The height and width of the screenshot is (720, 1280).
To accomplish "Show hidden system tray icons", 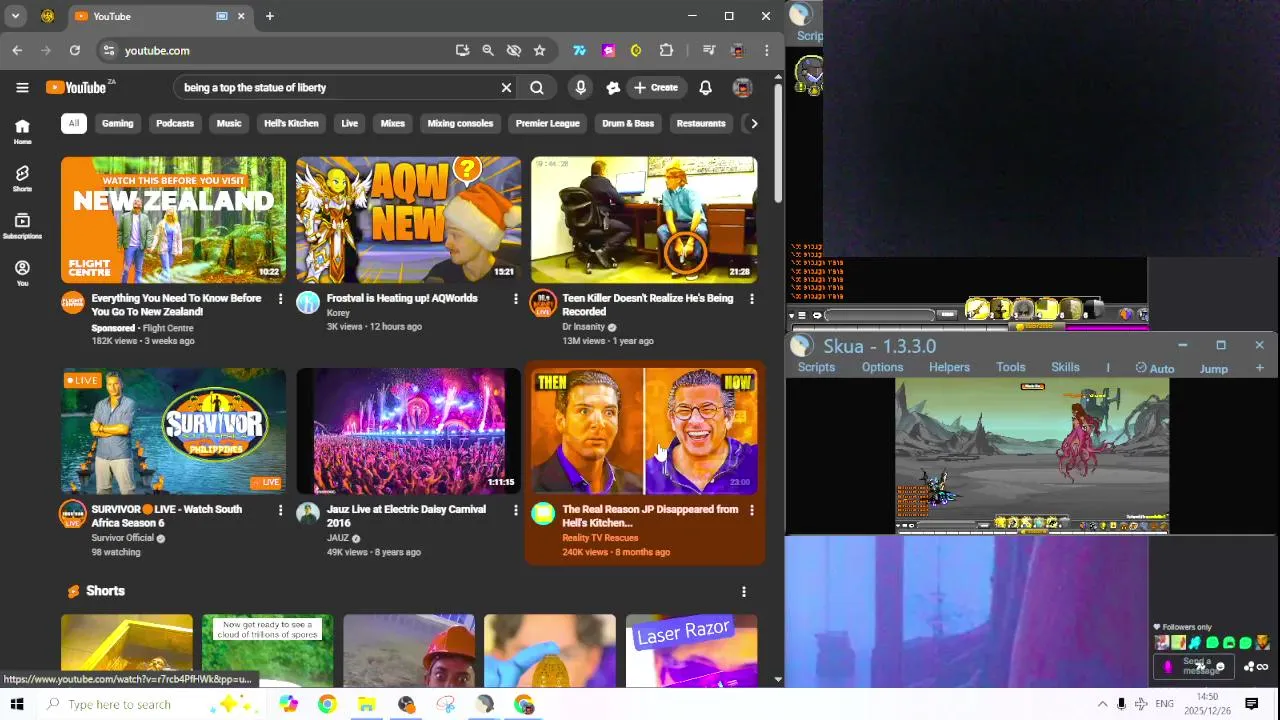I will pos(1102,704).
